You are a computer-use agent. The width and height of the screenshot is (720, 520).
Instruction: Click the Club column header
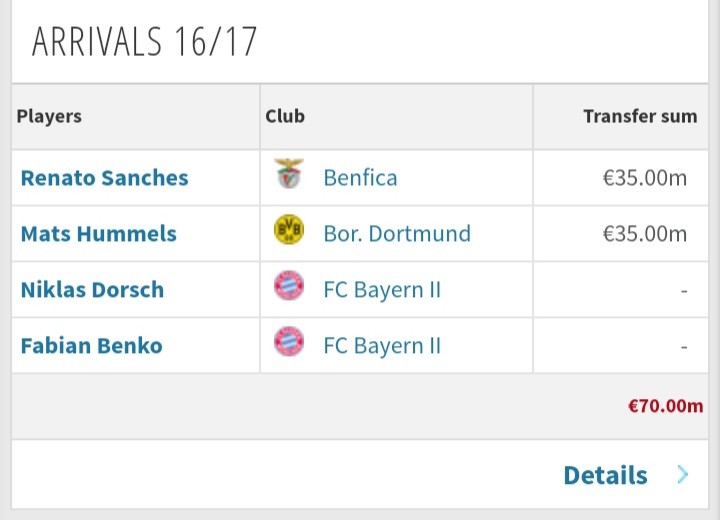click(285, 116)
